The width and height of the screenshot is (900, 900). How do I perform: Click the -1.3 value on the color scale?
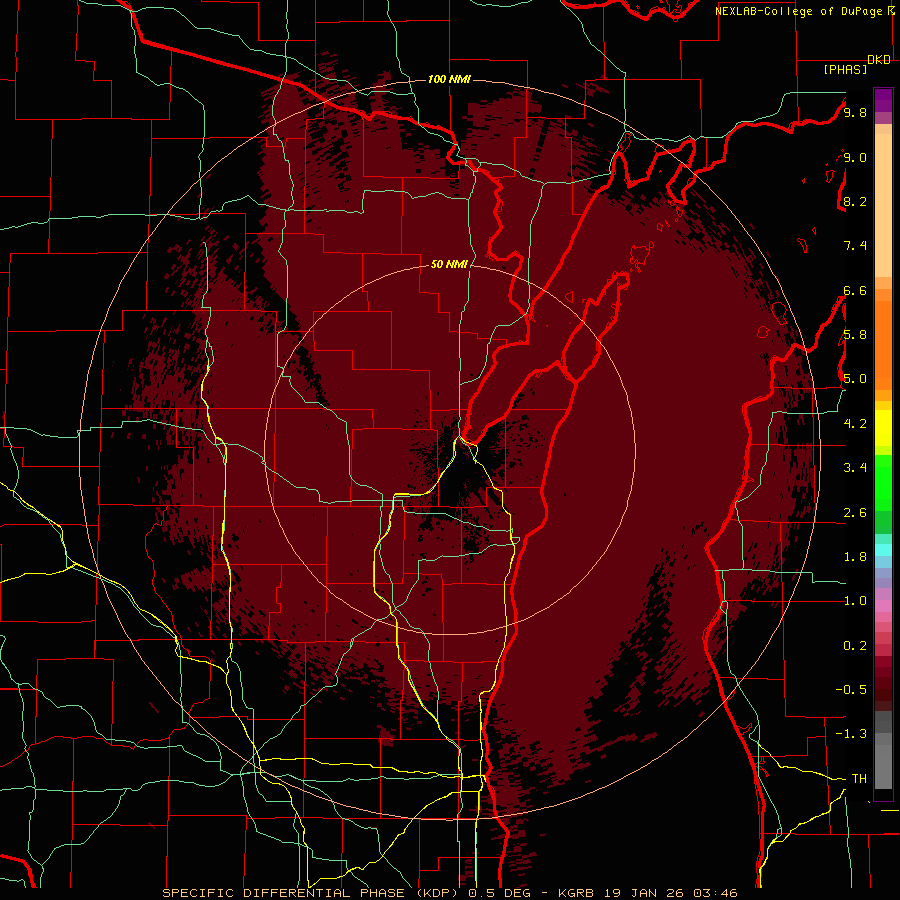coord(851,734)
